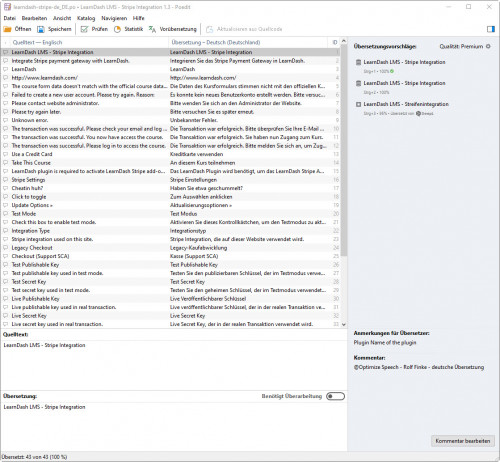
Task: Click translation 'Zum Auswählen anklicken'
Action: (x=201, y=197)
